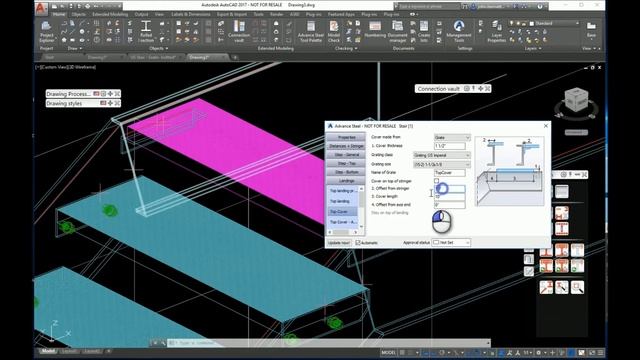
Task: Expand the Objects panel
Action: (159, 48)
